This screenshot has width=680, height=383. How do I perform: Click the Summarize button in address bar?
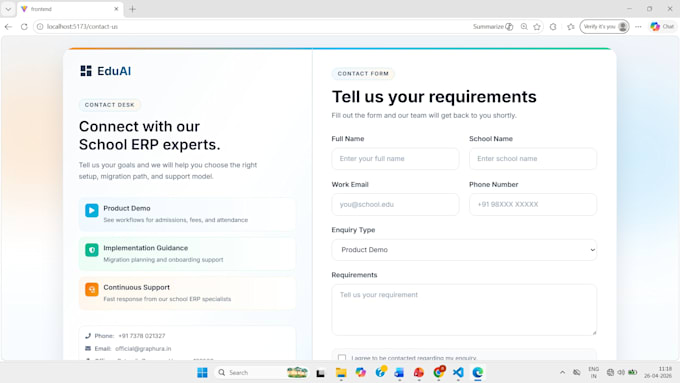click(493, 26)
